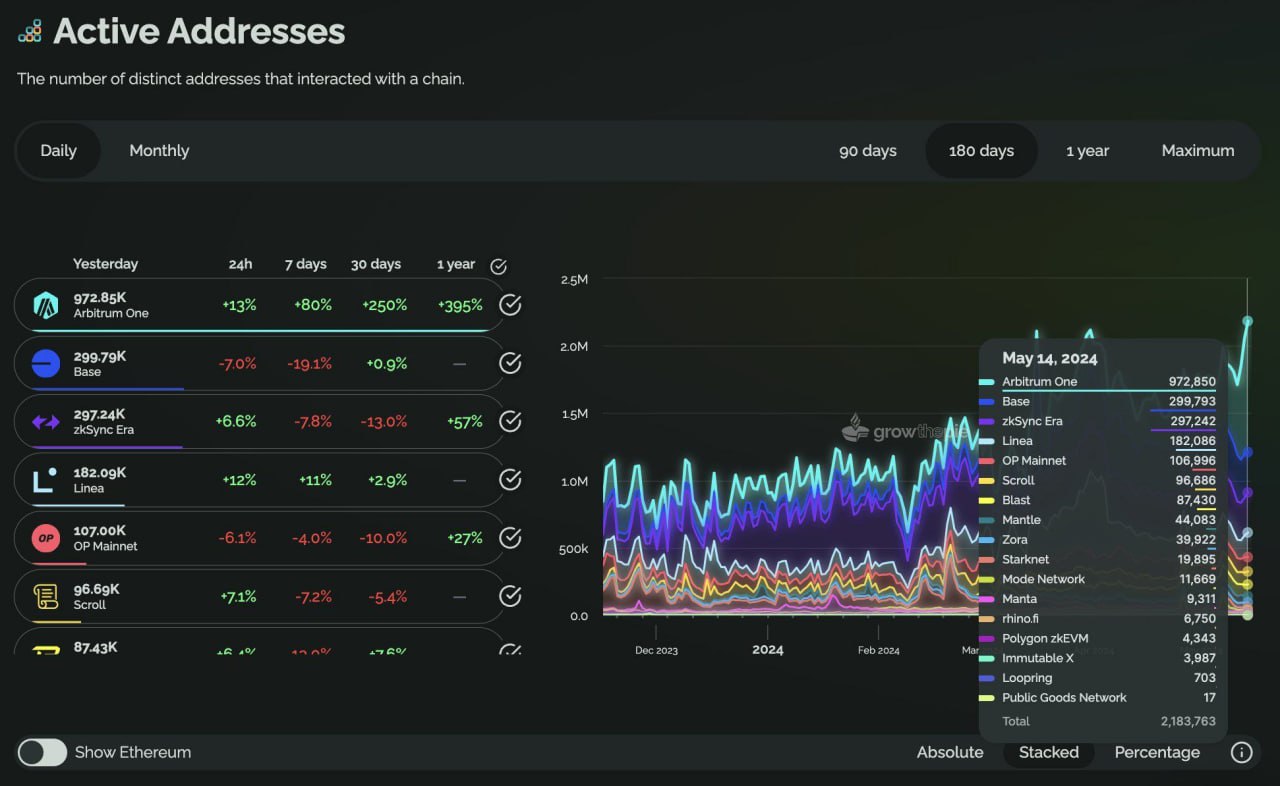Click the Arbitrum One 972.85K value

coord(100,298)
